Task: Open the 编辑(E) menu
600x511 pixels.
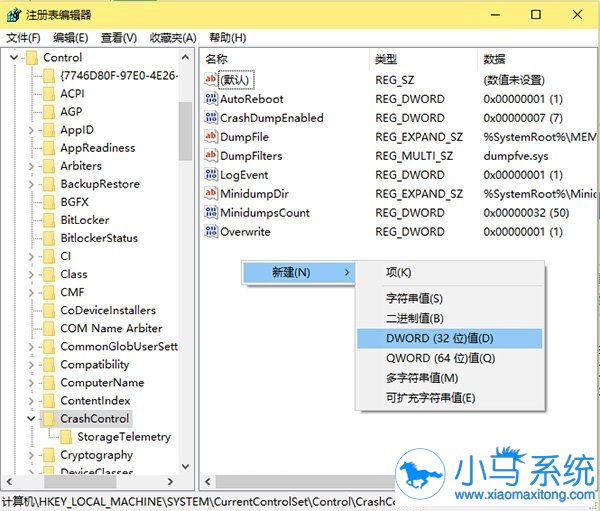Action: coord(71,38)
